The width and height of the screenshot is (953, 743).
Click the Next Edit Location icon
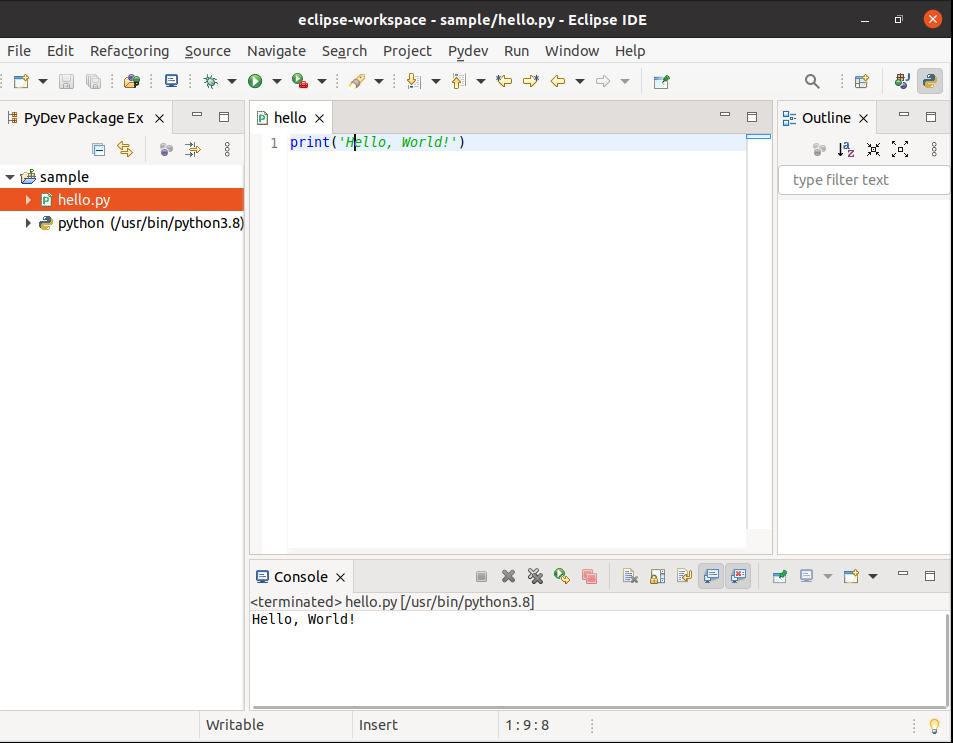[x=531, y=81]
